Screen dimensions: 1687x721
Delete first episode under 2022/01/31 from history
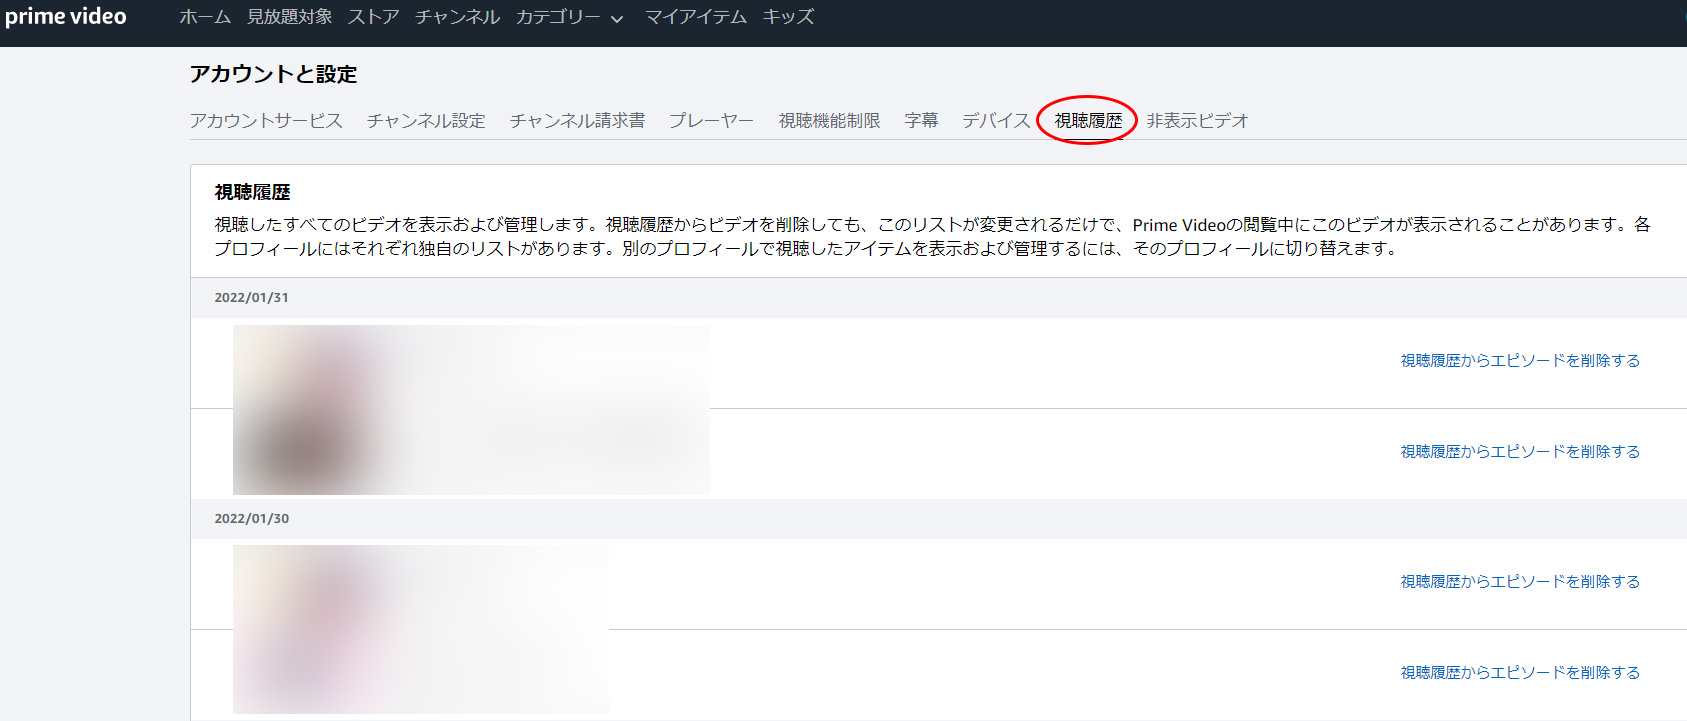1520,361
